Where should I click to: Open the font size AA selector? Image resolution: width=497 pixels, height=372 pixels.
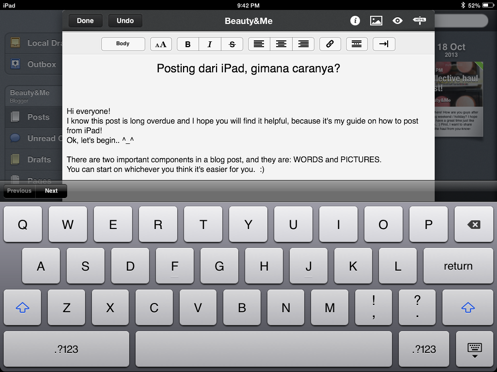click(161, 44)
